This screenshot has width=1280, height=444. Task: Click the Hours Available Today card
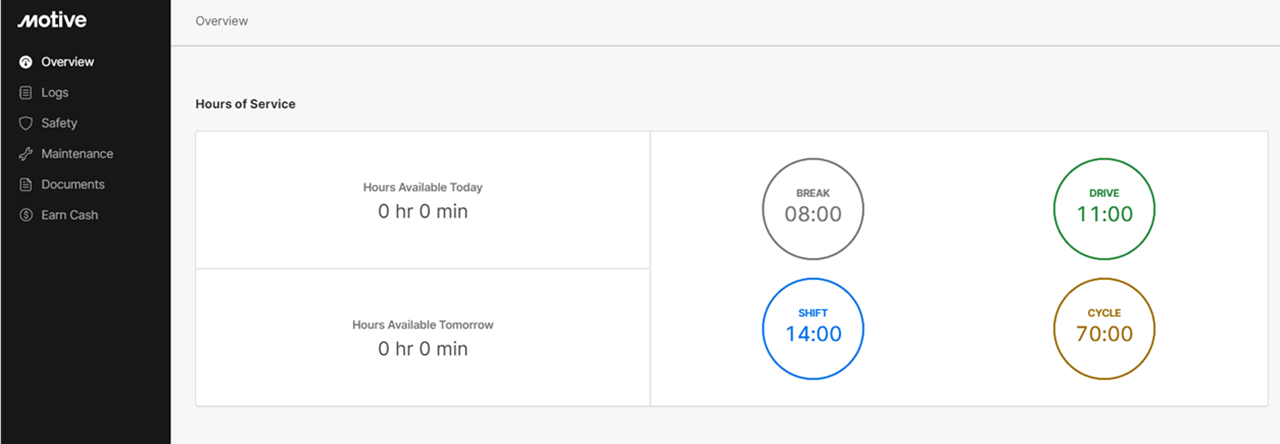click(x=423, y=201)
